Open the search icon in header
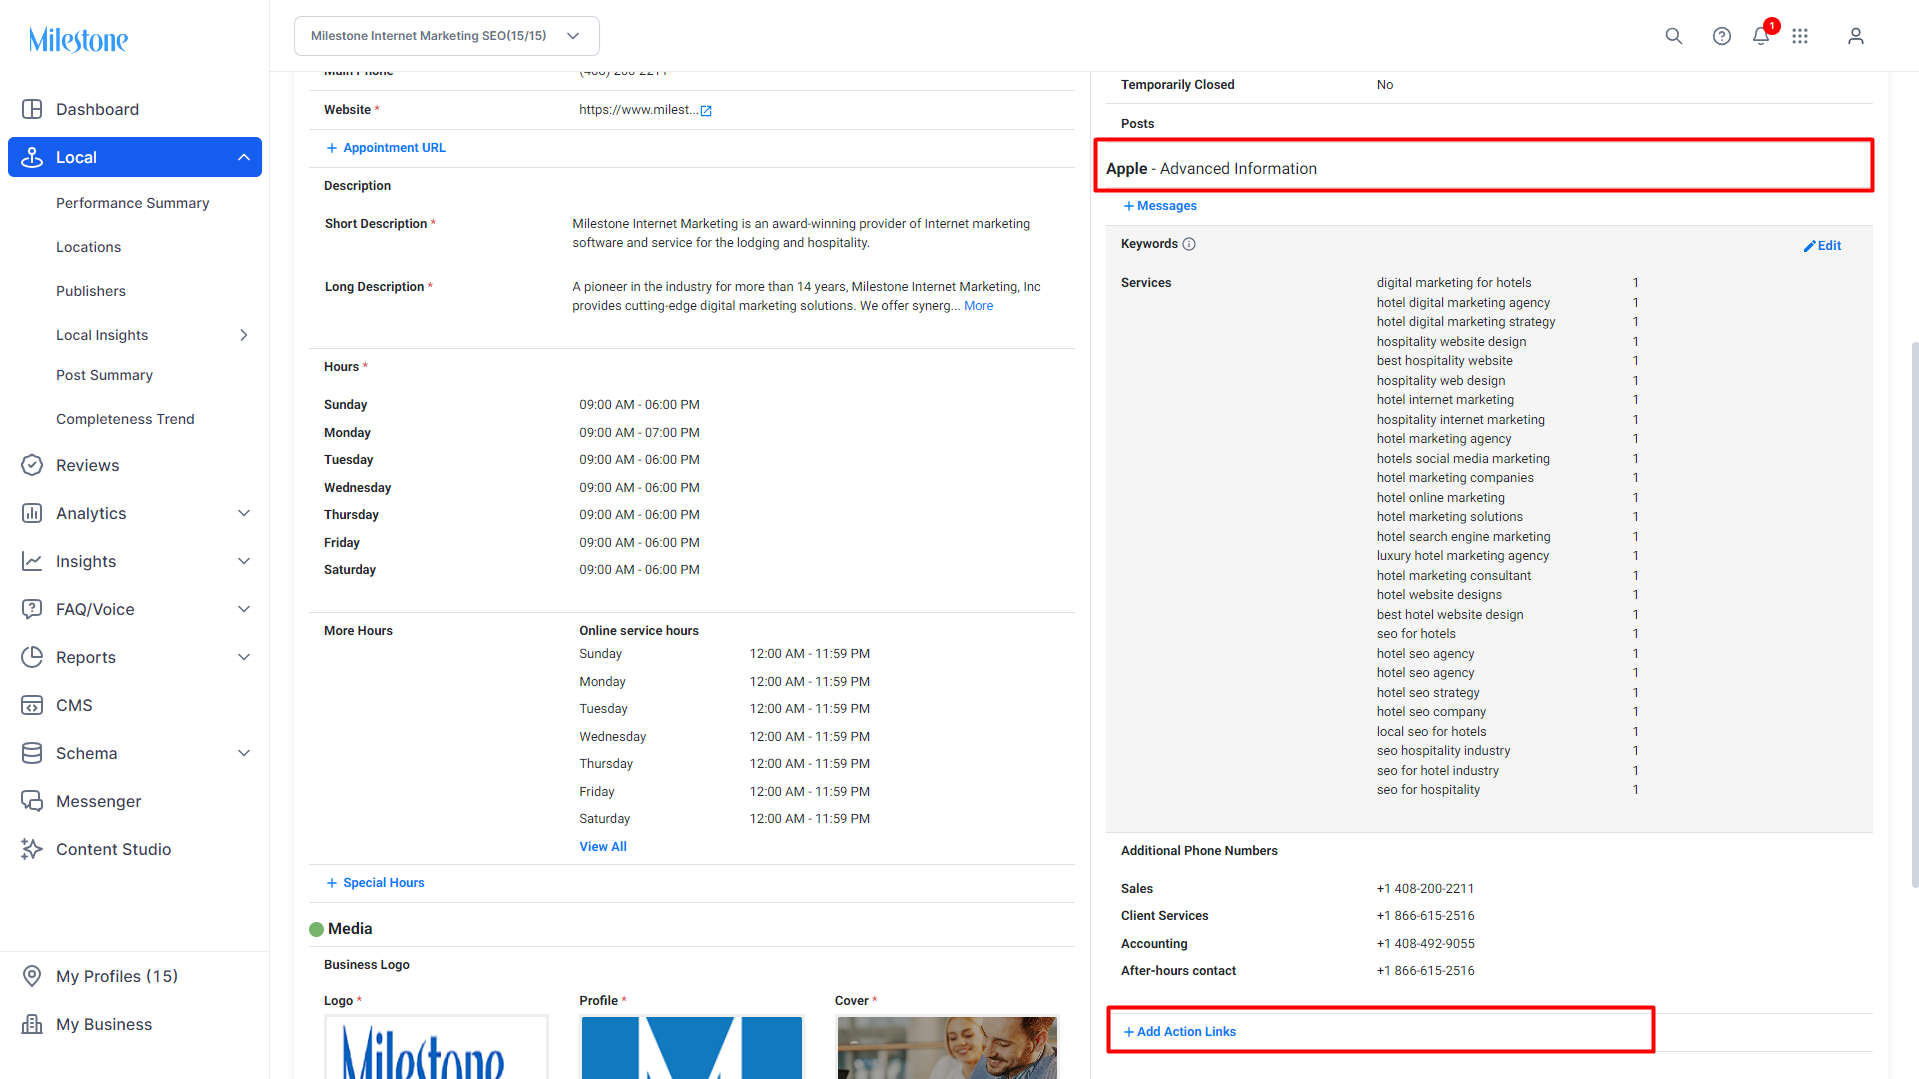This screenshot has width=1919, height=1079. click(1673, 36)
